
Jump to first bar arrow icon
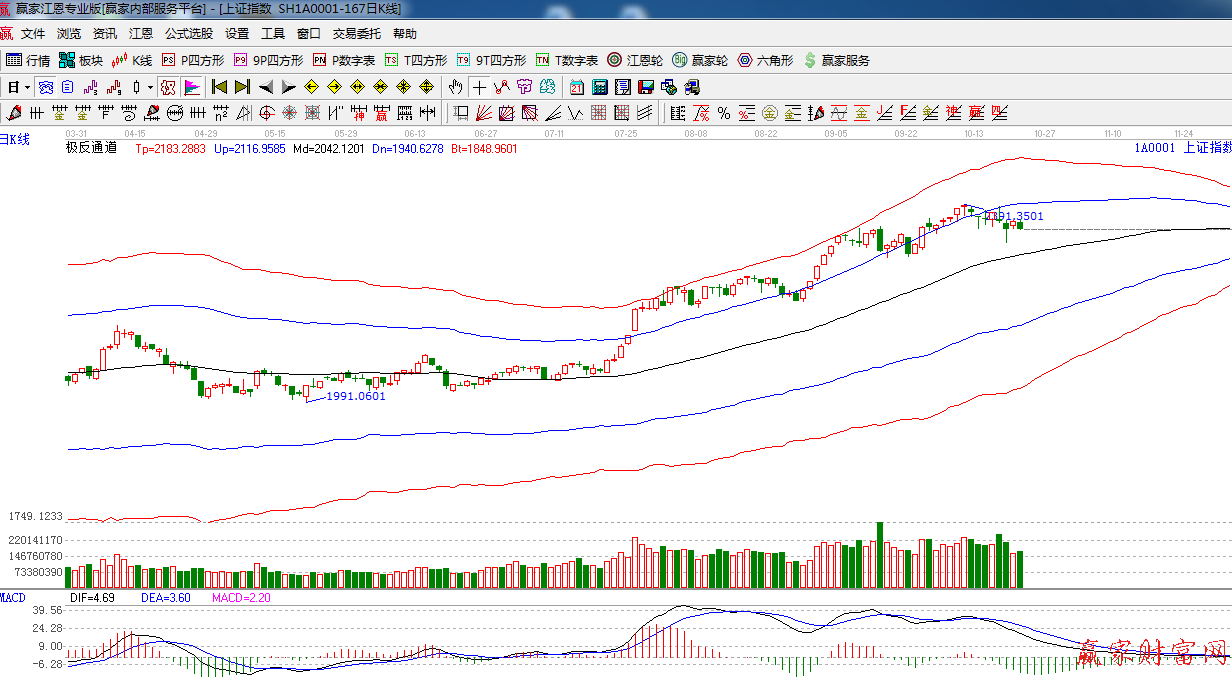click(219, 87)
